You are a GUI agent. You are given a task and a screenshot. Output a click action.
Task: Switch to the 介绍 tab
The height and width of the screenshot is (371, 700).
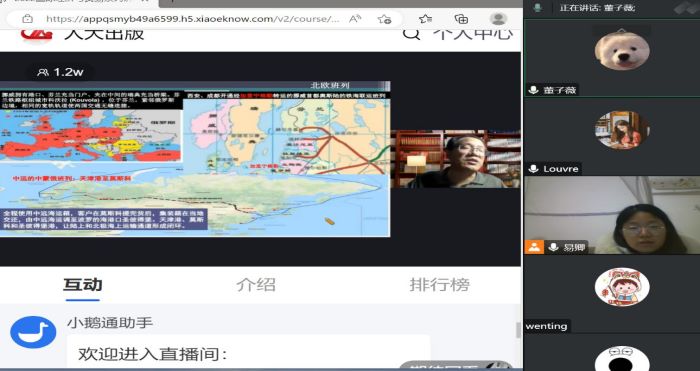click(x=256, y=284)
